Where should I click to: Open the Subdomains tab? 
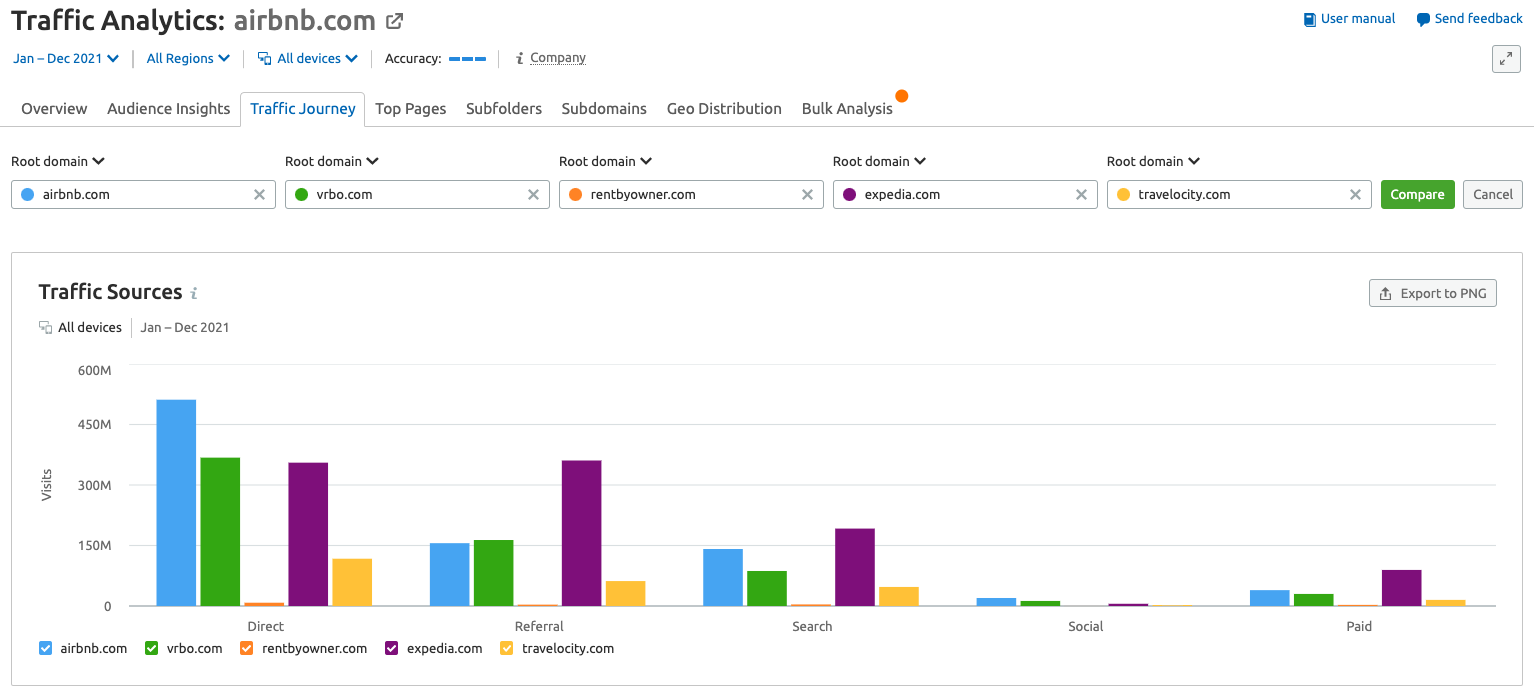[604, 109]
